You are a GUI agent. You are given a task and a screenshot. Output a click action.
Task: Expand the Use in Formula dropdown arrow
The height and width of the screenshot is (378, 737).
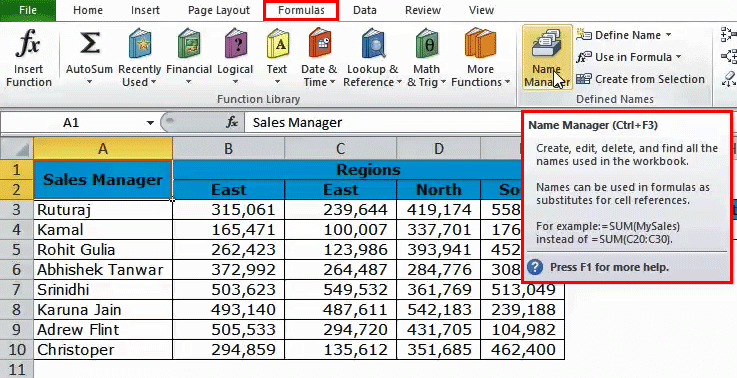(x=678, y=57)
